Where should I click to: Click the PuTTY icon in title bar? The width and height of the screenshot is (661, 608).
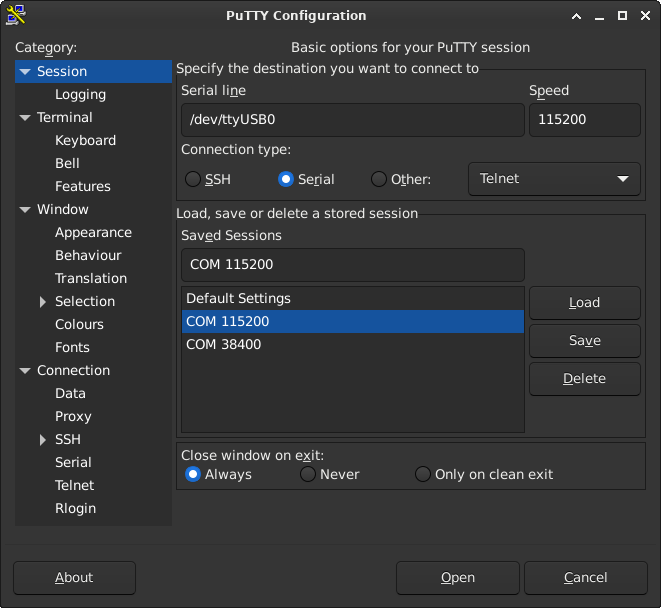click(16, 15)
